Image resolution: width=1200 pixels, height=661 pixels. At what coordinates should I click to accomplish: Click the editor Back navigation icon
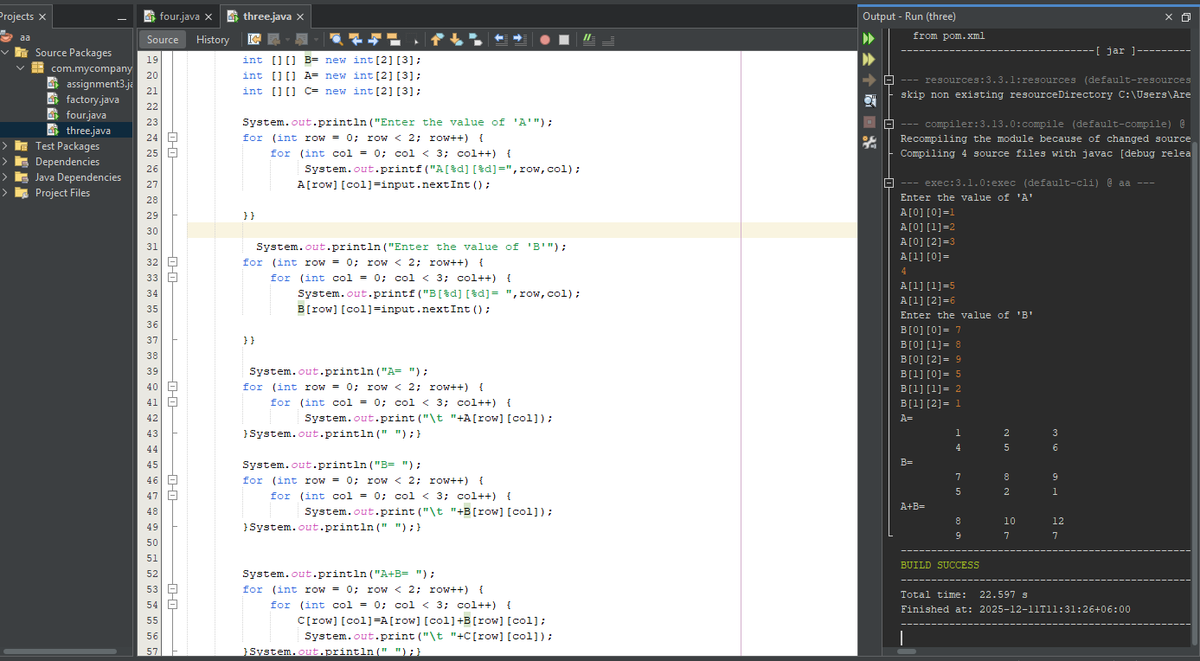click(x=274, y=40)
